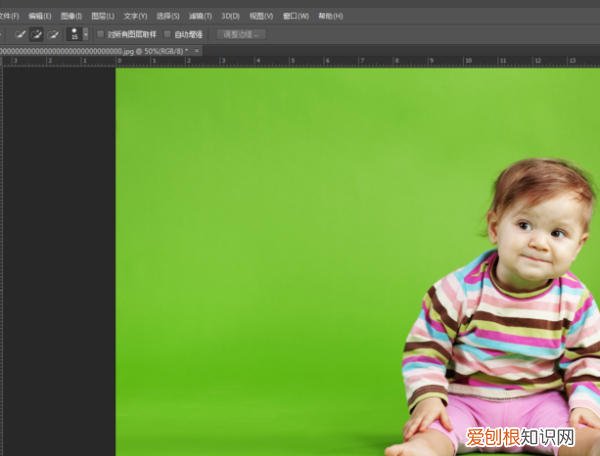Select the New Selection mode icon

[19, 34]
